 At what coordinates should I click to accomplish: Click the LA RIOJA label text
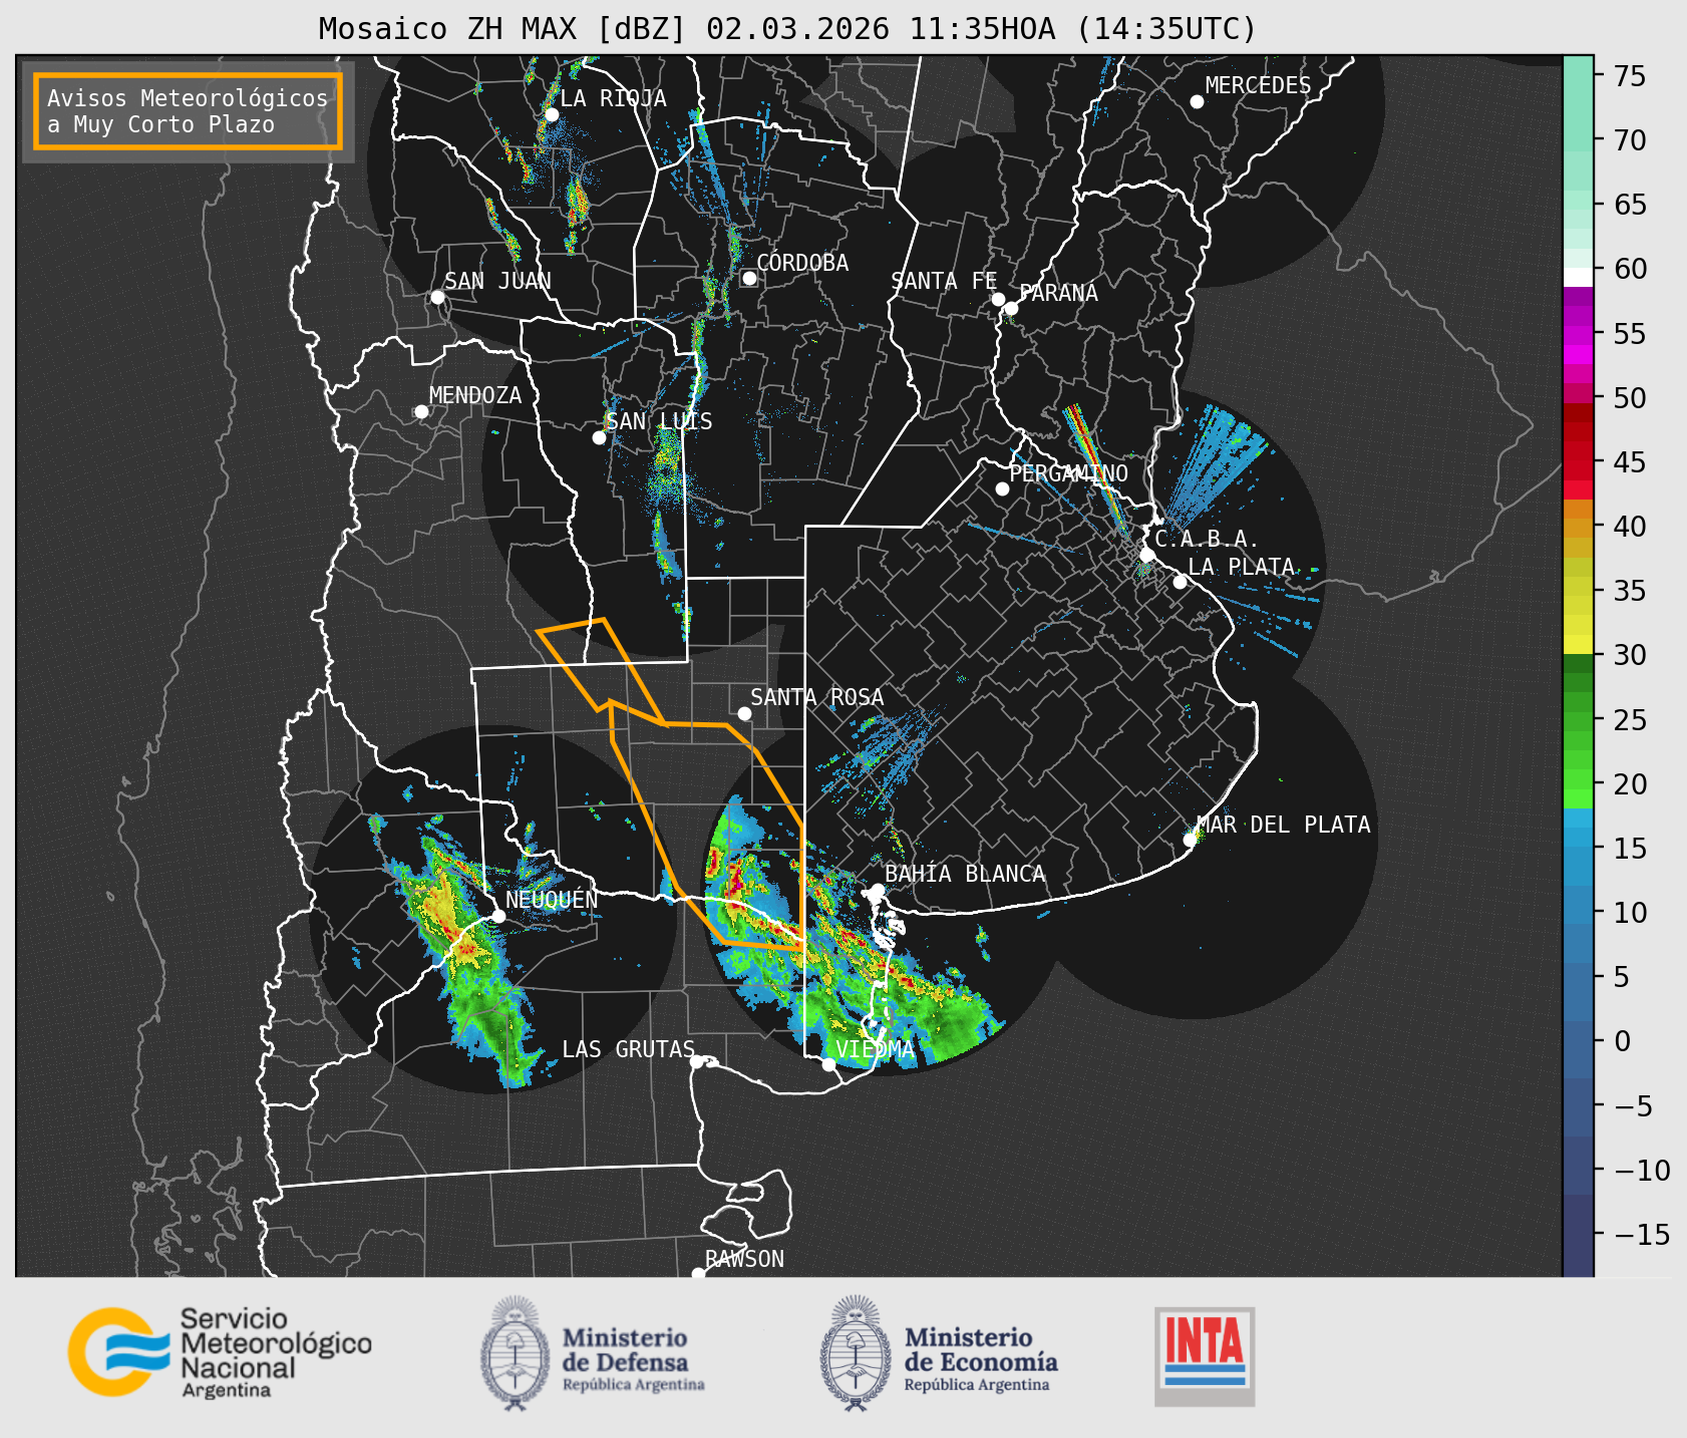pos(613,98)
